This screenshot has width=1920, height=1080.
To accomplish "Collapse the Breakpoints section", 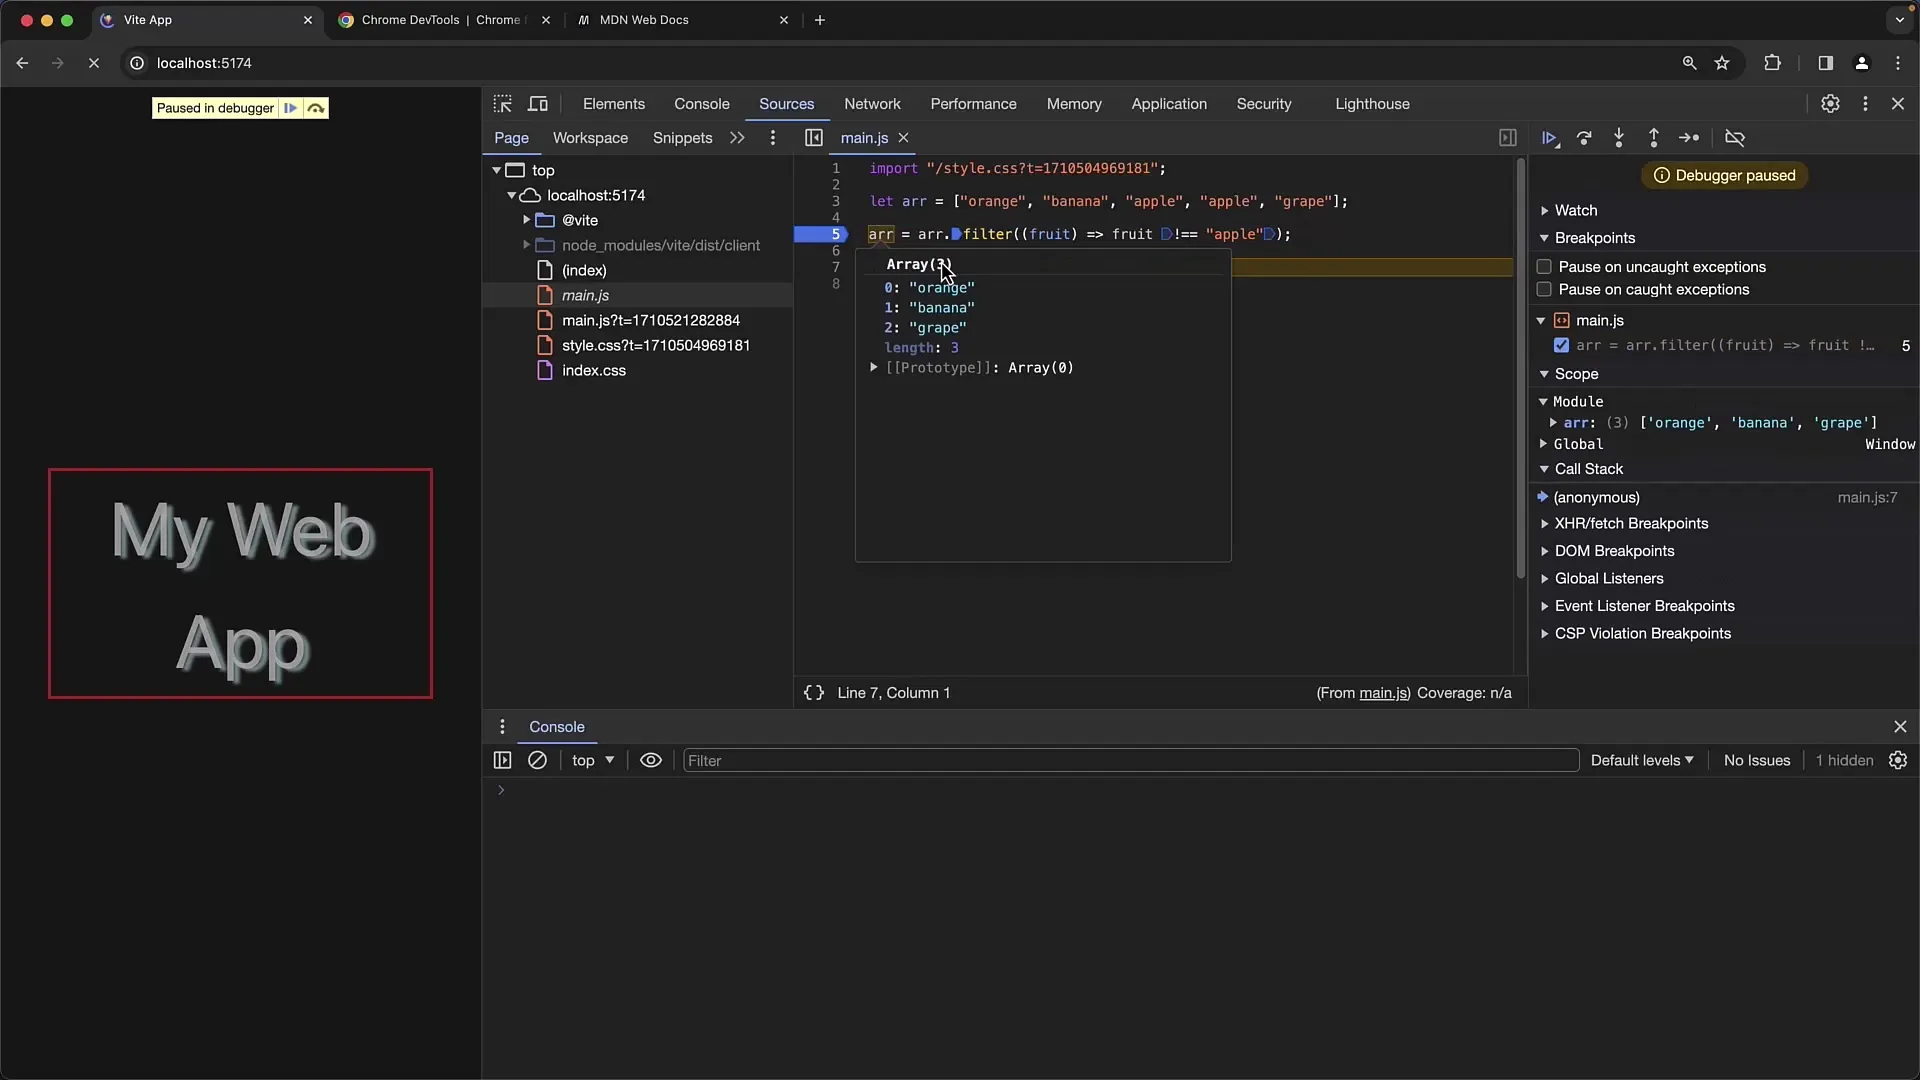I will tap(1594, 238).
